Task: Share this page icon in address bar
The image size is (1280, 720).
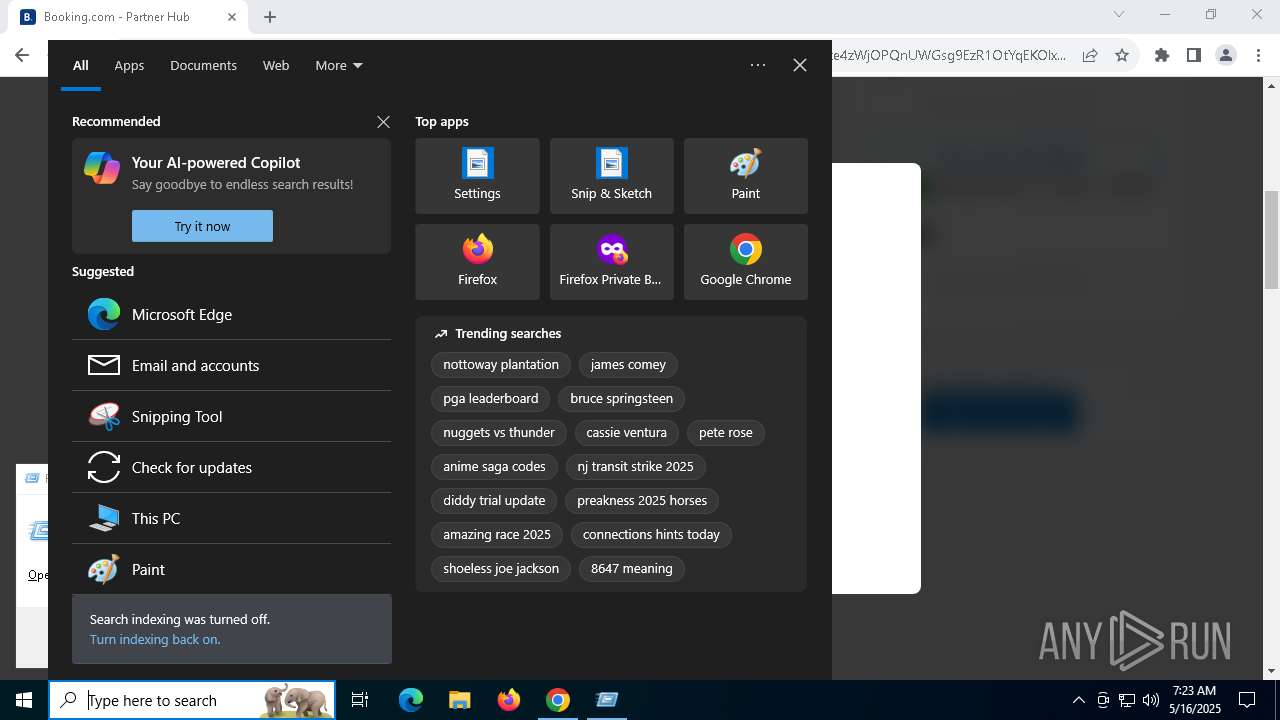Action: click(1090, 55)
